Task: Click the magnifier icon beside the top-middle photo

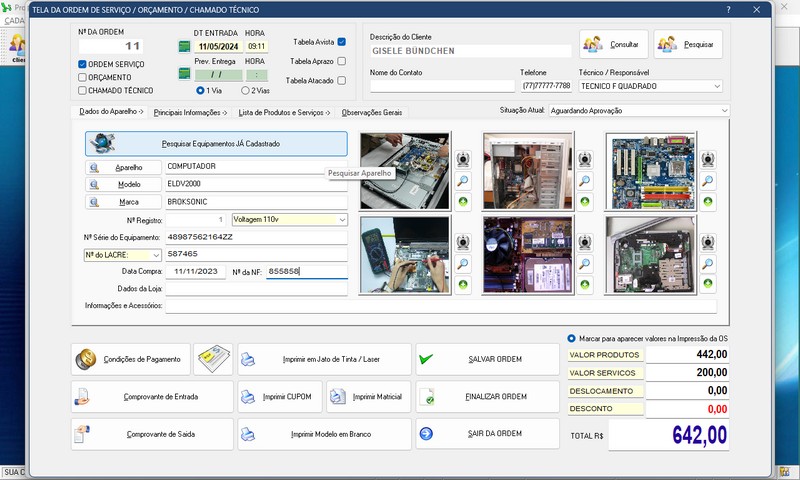Action: (585, 181)
